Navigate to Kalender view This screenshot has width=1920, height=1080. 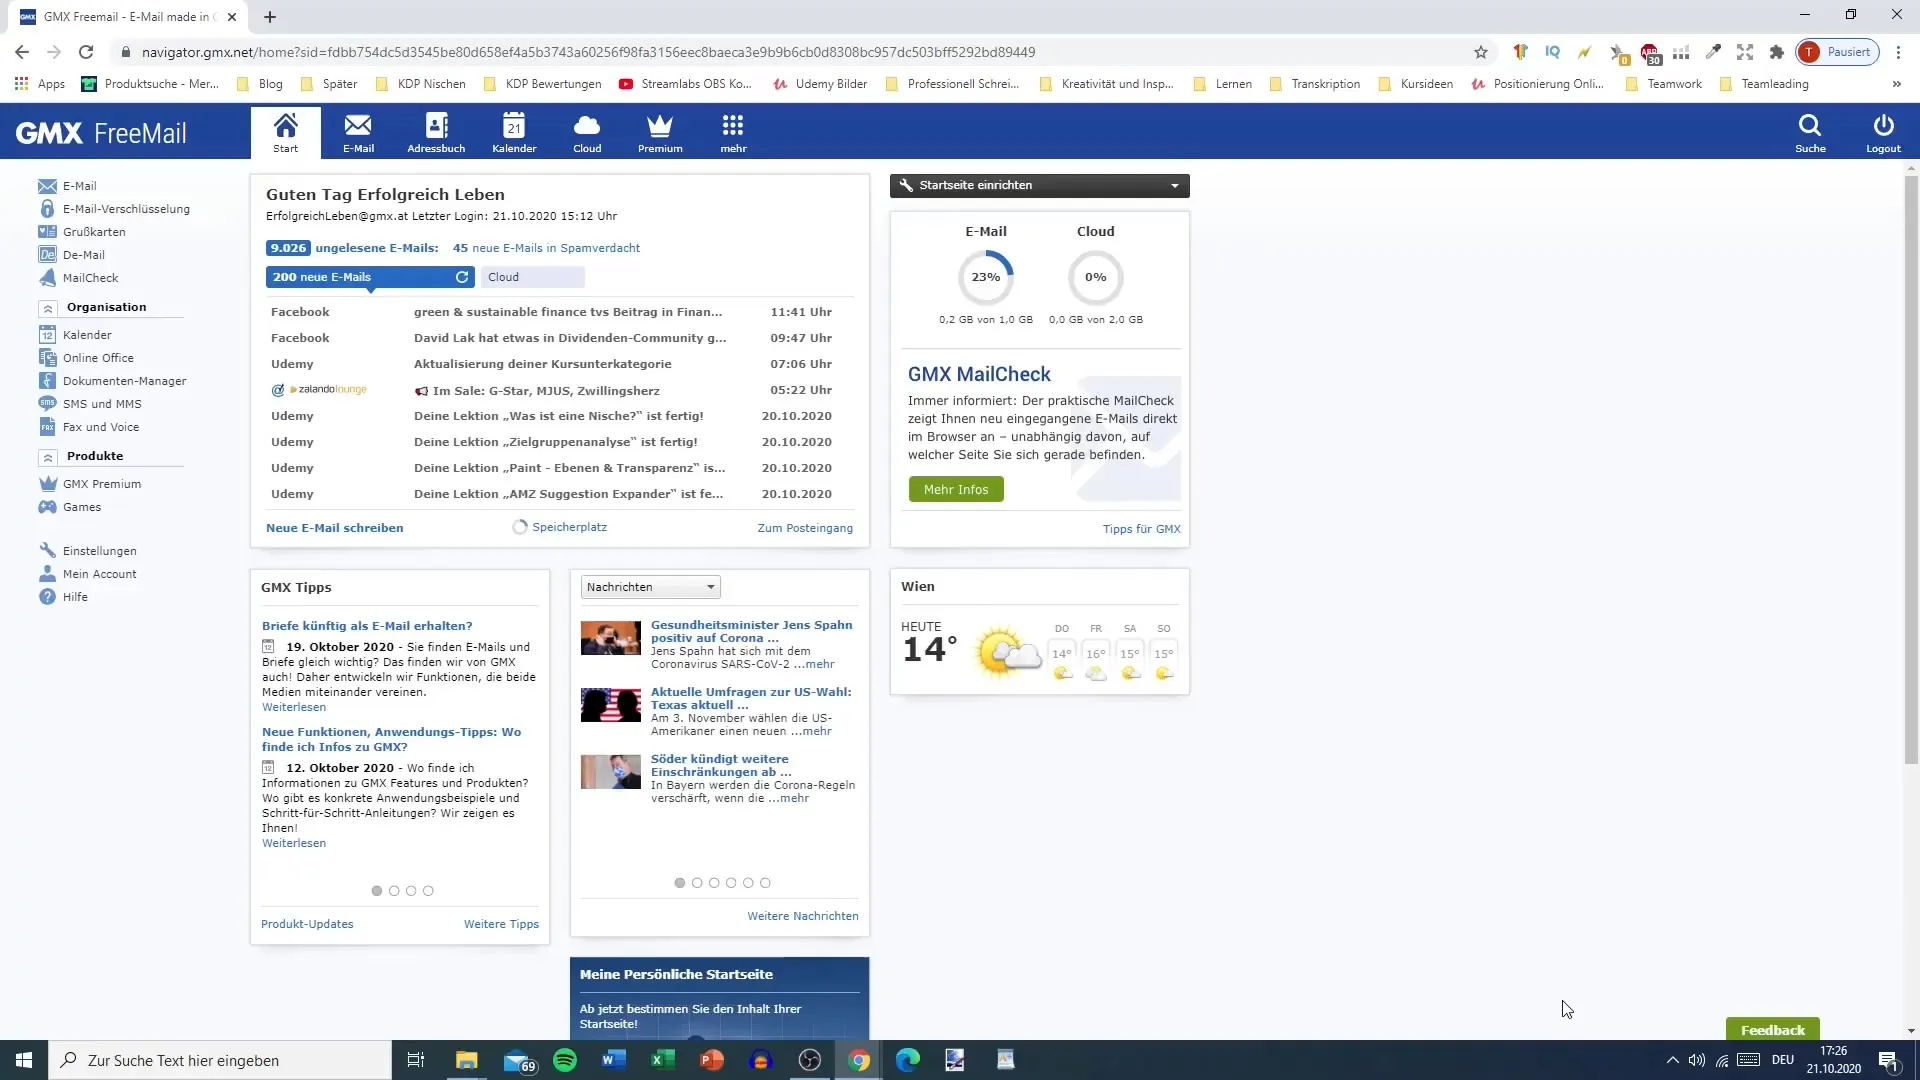[513, 131]
